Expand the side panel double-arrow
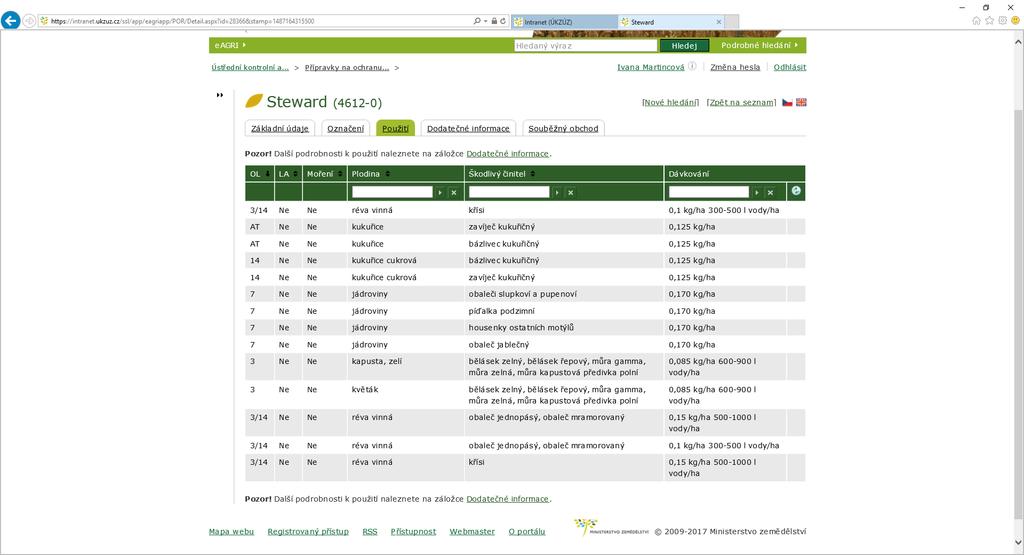1024x555 pixels. point(220,95)
